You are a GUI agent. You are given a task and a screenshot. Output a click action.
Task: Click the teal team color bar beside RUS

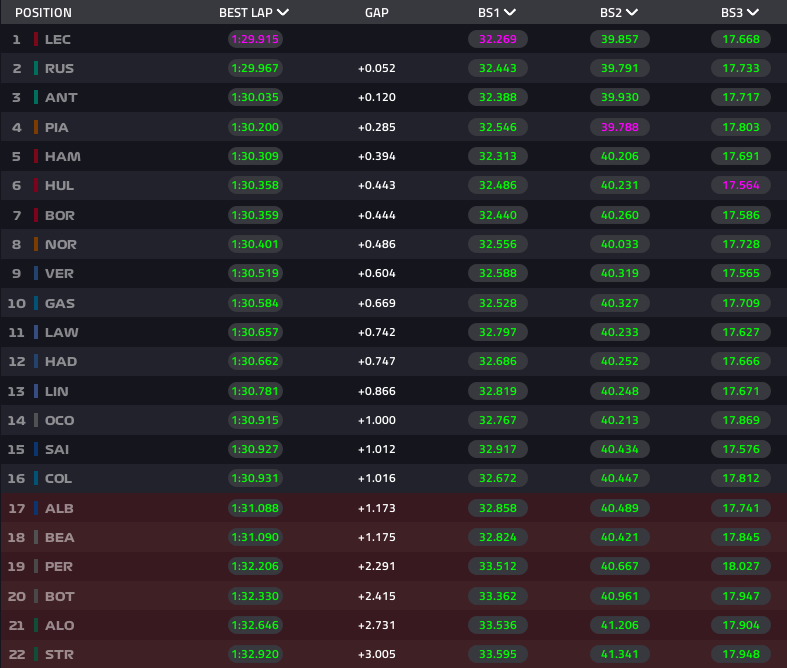pos(37,68)
